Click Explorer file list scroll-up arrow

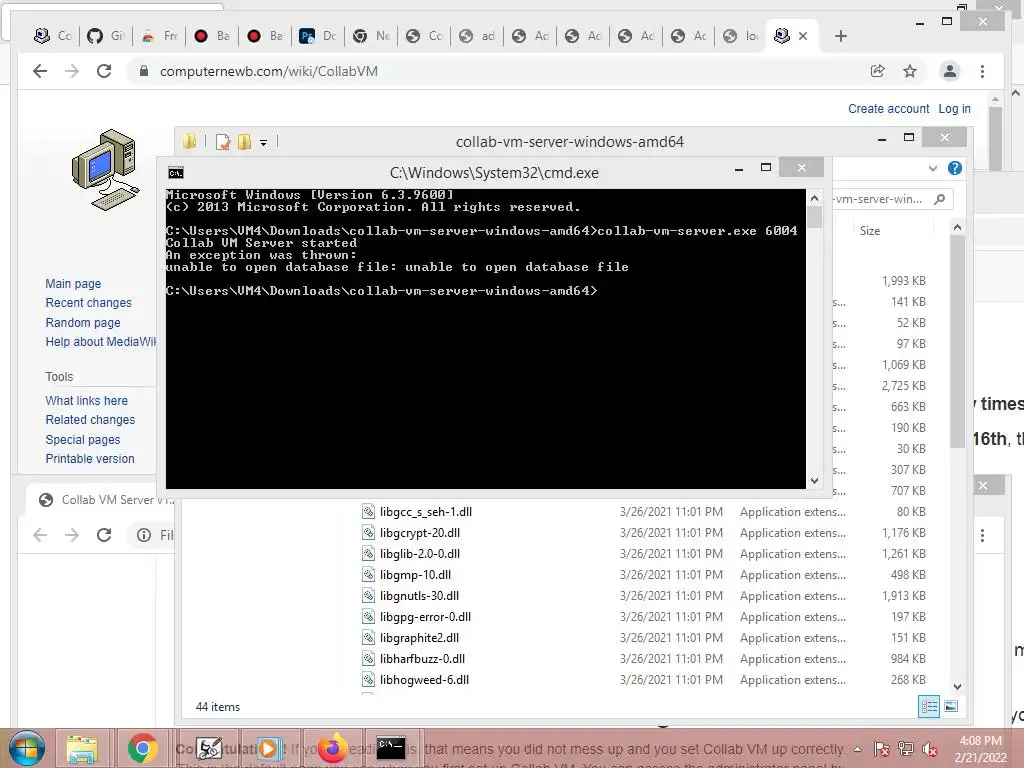(x=957, y=227)
